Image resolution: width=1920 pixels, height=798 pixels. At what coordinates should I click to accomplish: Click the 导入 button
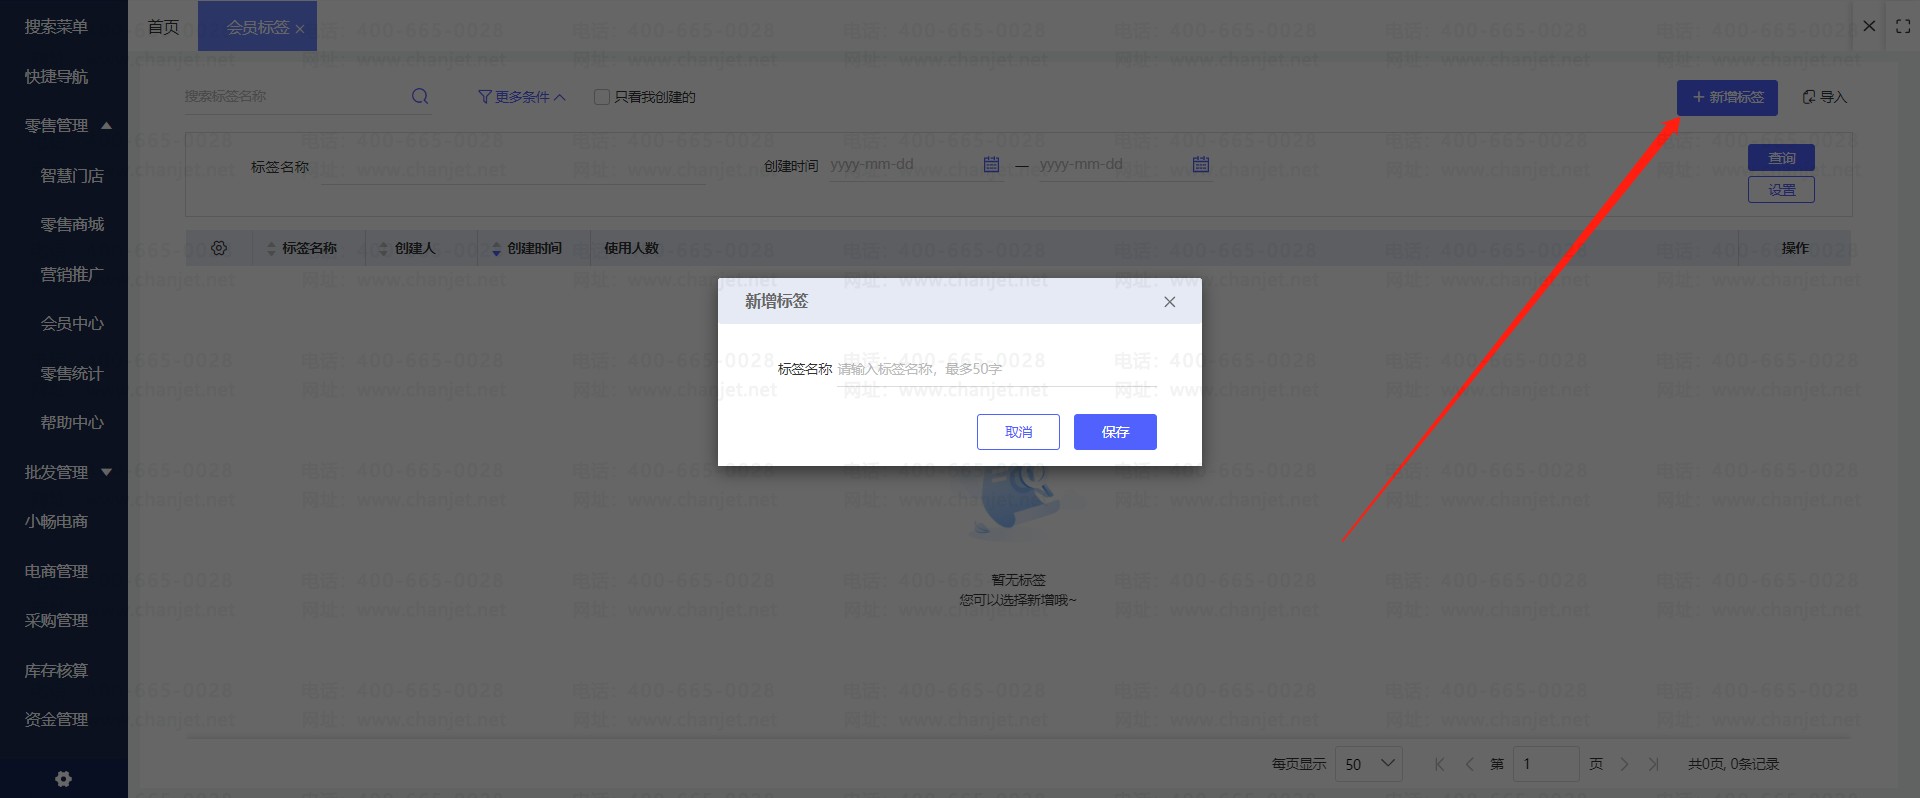(1824, 97)
